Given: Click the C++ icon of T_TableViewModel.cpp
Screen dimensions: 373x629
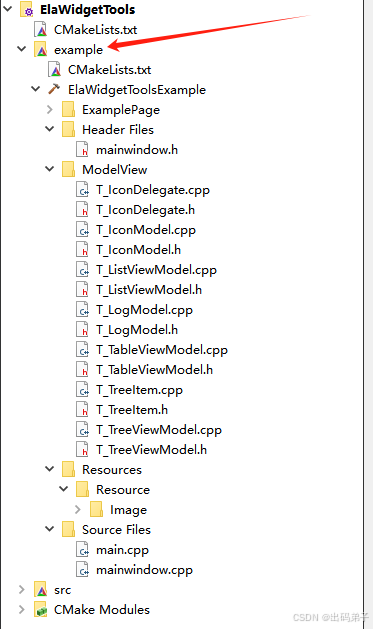Looking at the screenshot, I should [x=82, y=350].
